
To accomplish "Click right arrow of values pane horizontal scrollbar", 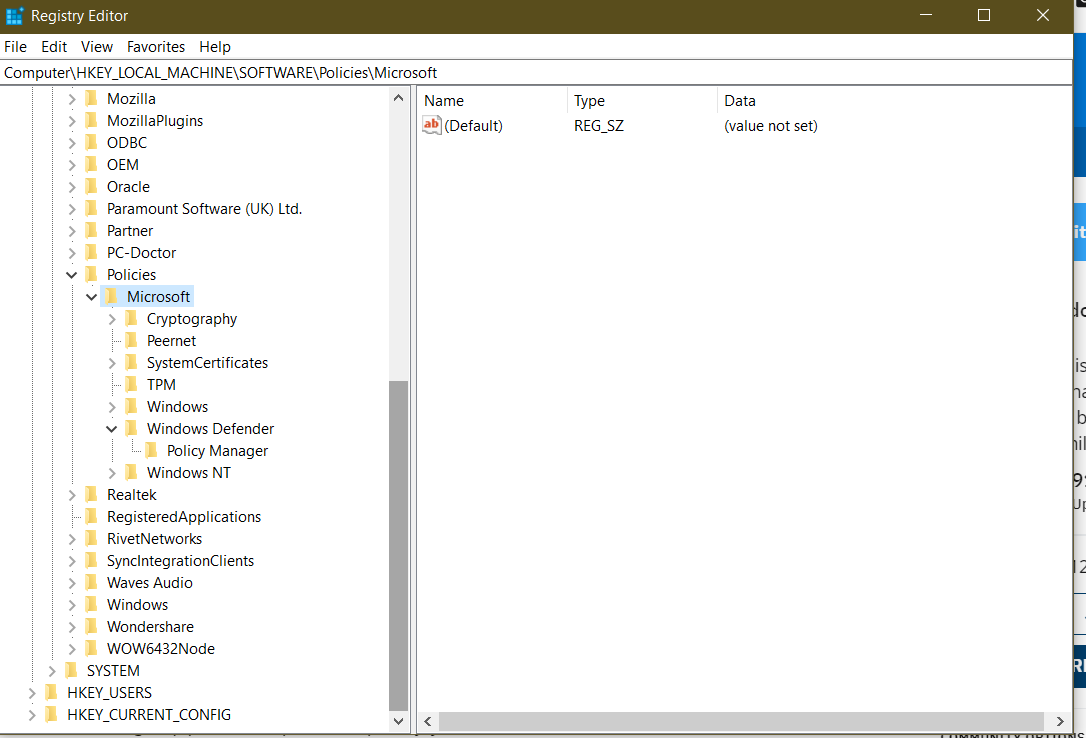I will click(1060, 721).
